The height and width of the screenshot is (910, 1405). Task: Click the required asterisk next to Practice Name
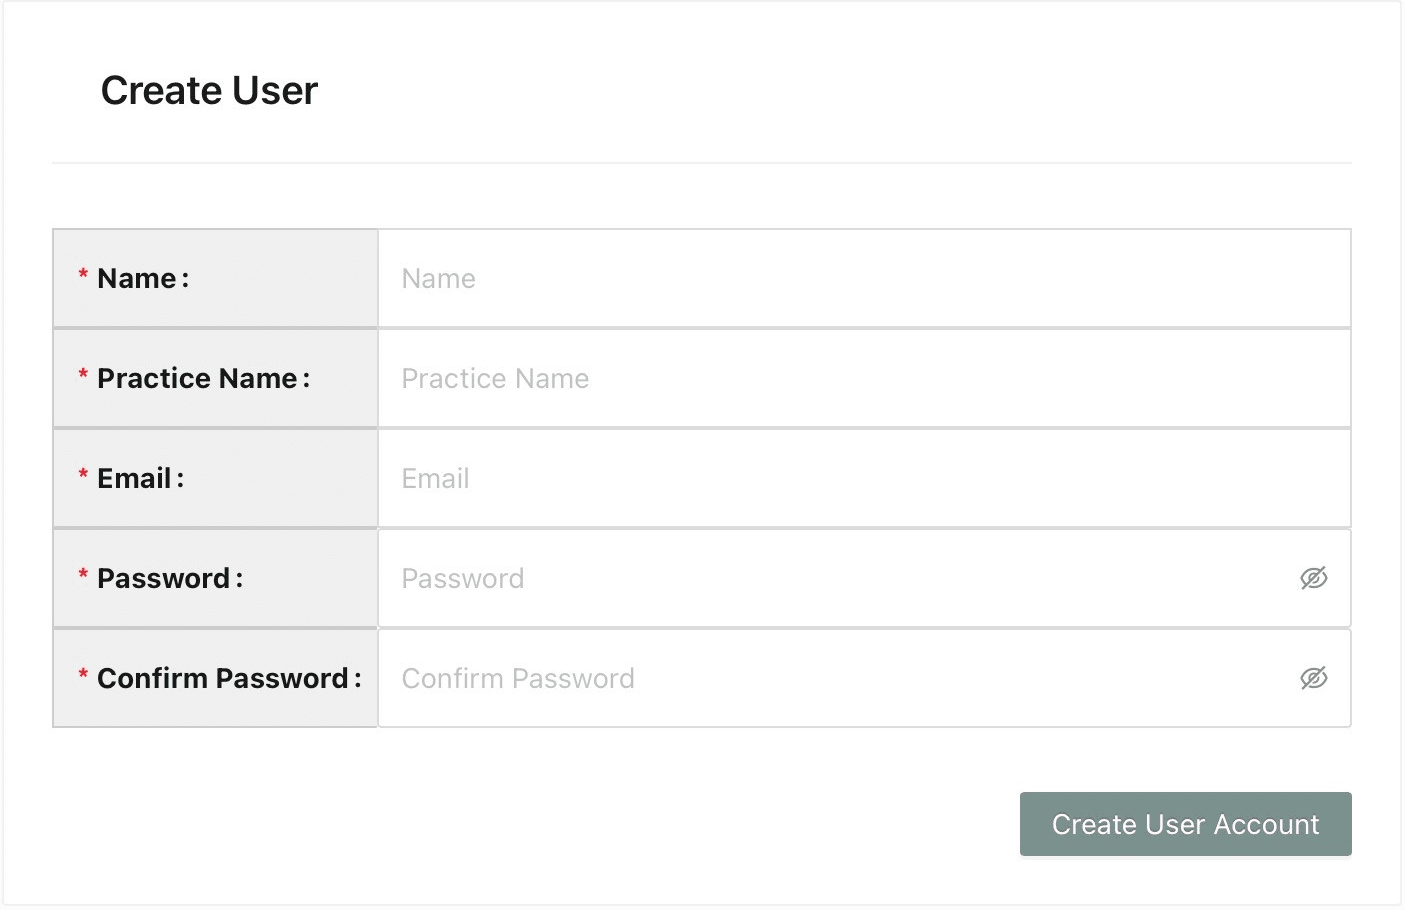83,375
